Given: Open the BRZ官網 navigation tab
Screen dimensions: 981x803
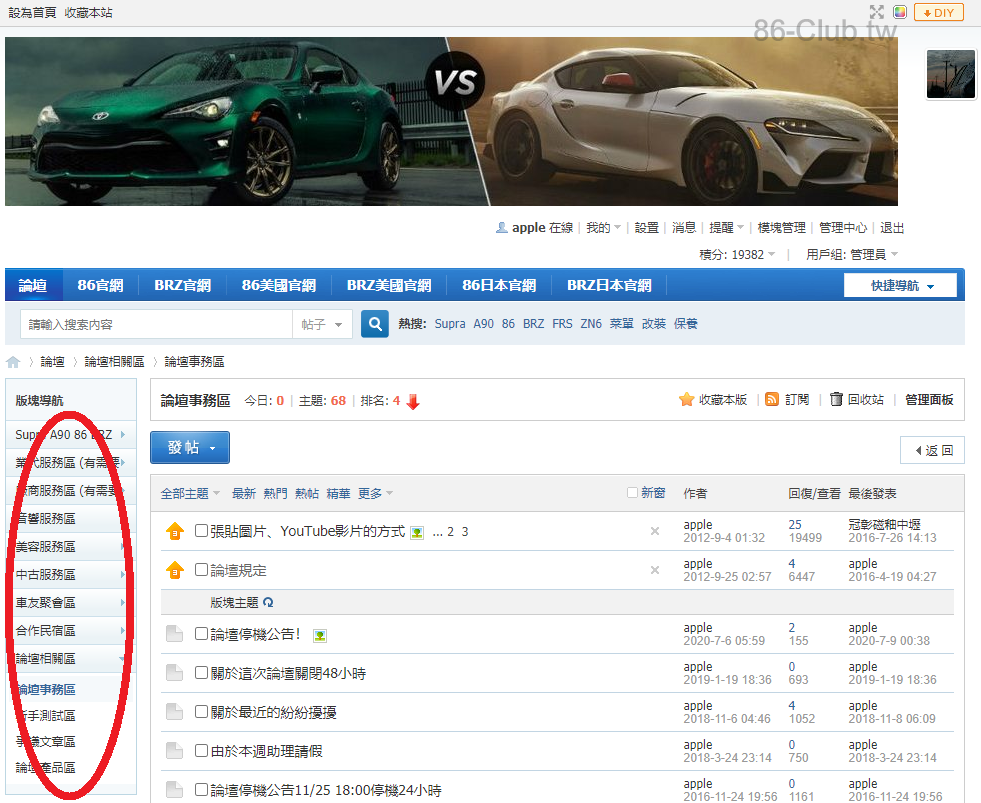Looking at the screenshot, I should tap(183, 285).
